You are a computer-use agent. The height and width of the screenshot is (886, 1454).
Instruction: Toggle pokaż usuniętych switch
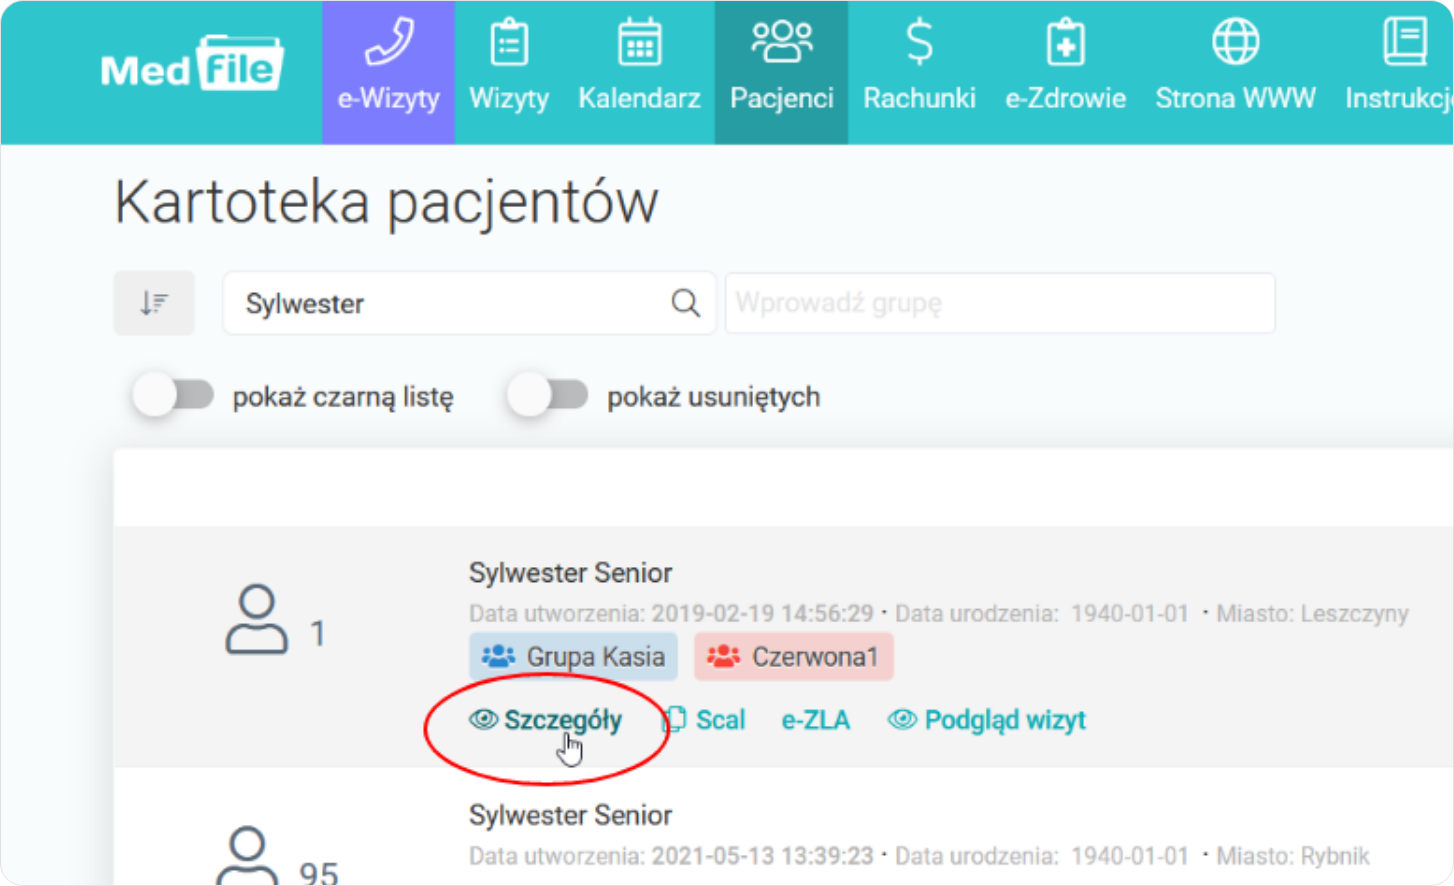(548, 395)
